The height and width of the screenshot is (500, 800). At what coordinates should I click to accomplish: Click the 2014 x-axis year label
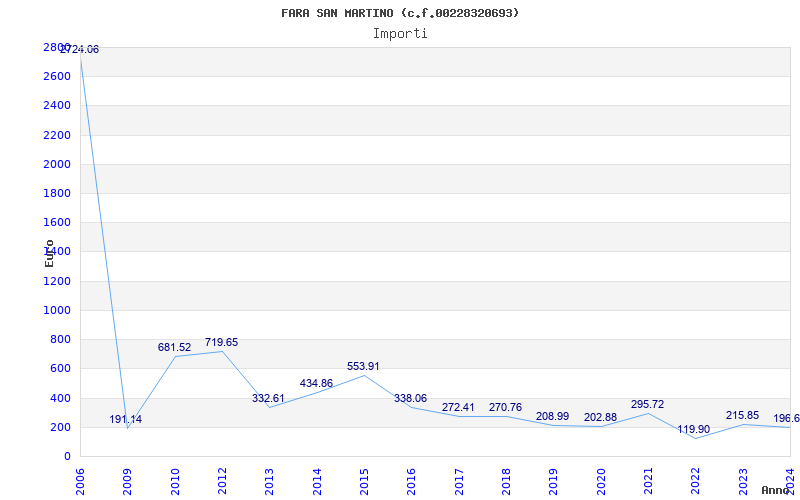[x=317, y=481]
